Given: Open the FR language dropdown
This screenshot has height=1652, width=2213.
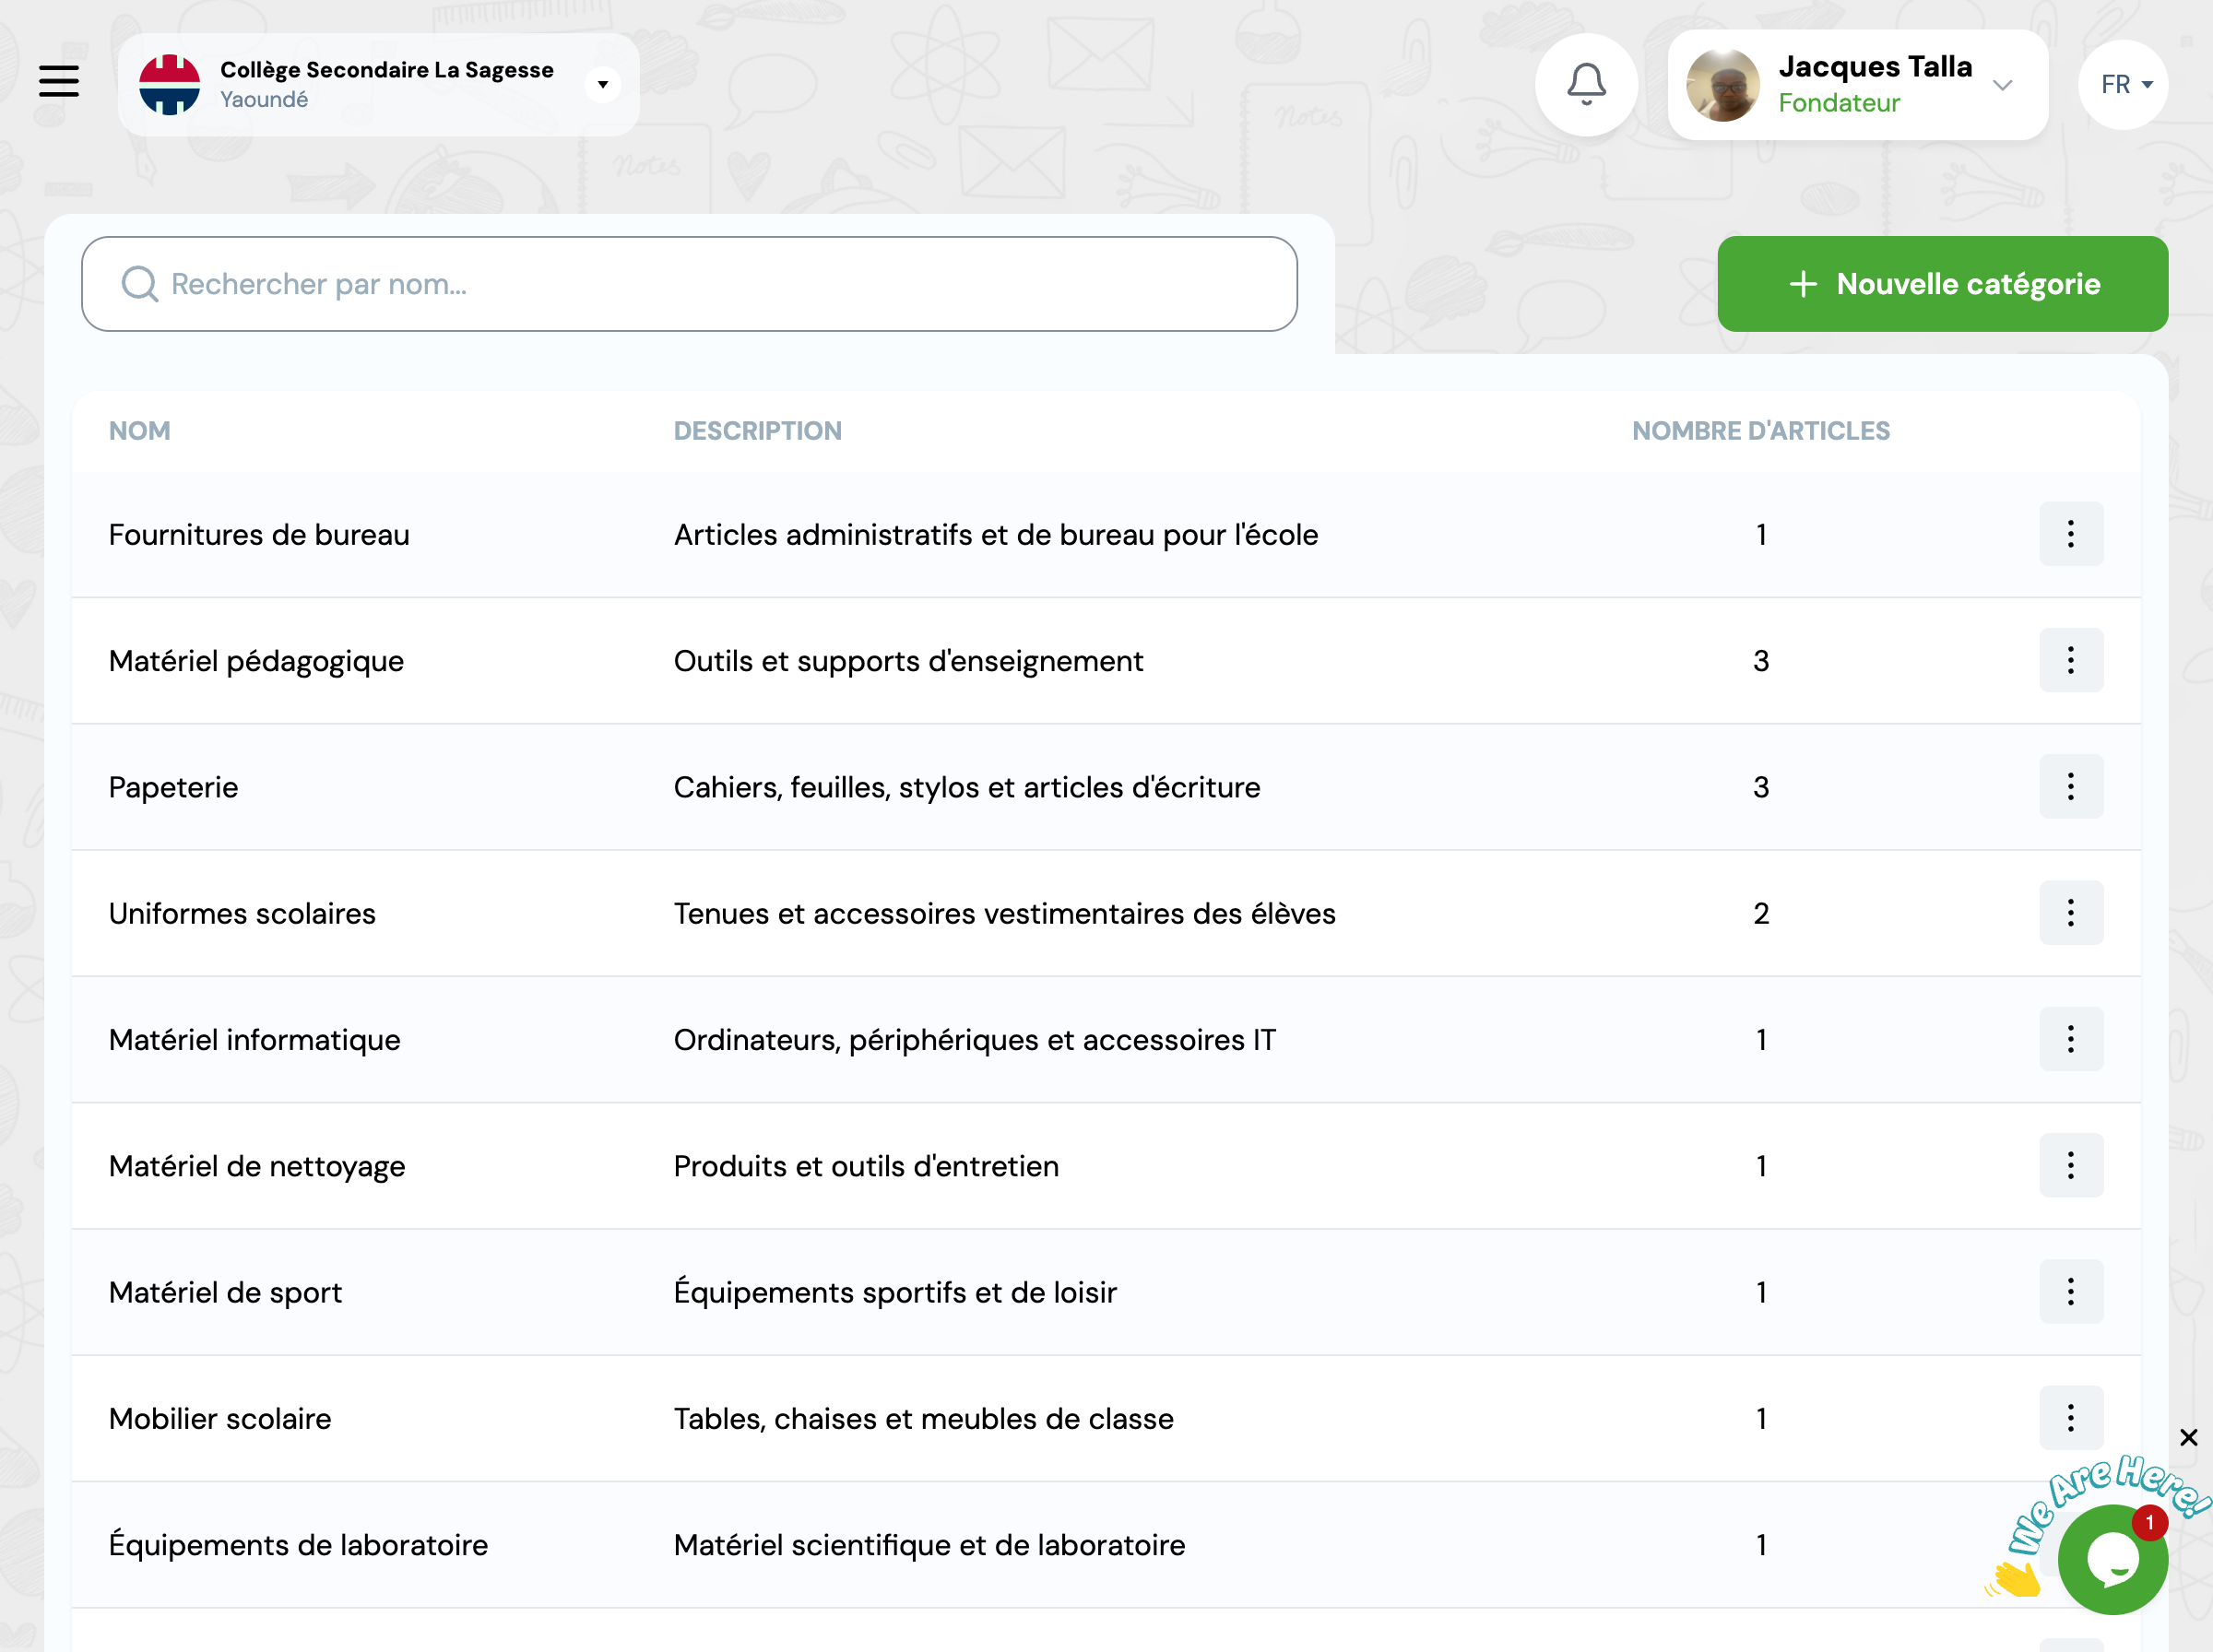Looking at the screenshot, I should [x=2123, y=85].
